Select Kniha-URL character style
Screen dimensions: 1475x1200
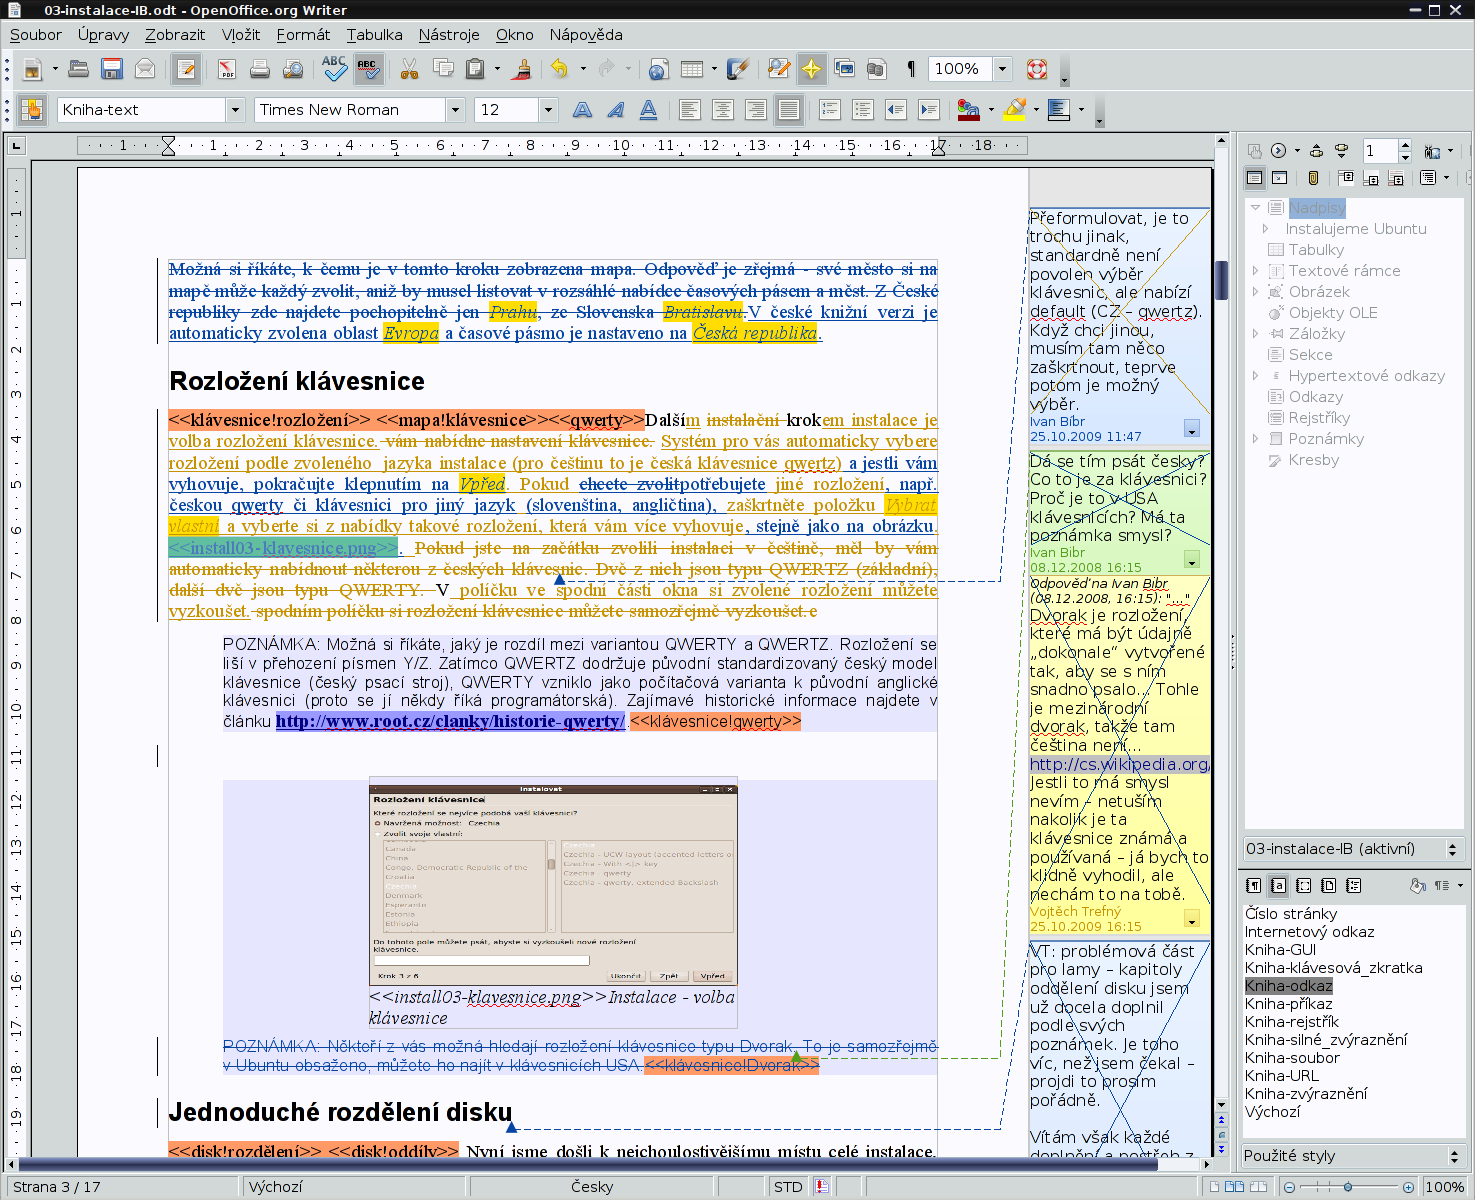coord(1282,1076)
